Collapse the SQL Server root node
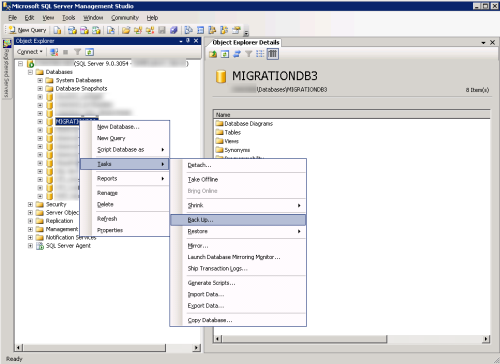 pyautogui.click(x=21, y=63)
